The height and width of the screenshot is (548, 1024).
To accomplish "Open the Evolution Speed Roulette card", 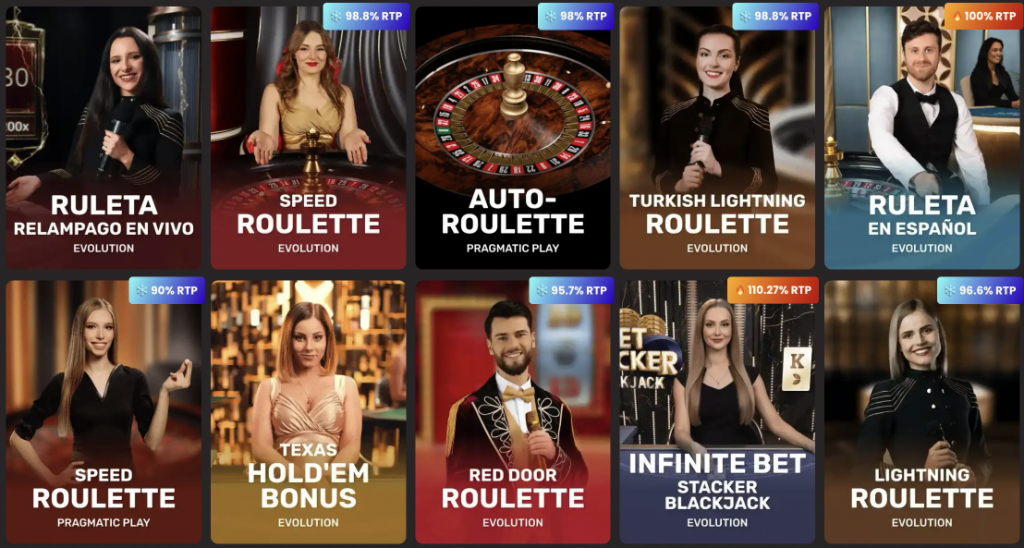I will click(308, 138).
